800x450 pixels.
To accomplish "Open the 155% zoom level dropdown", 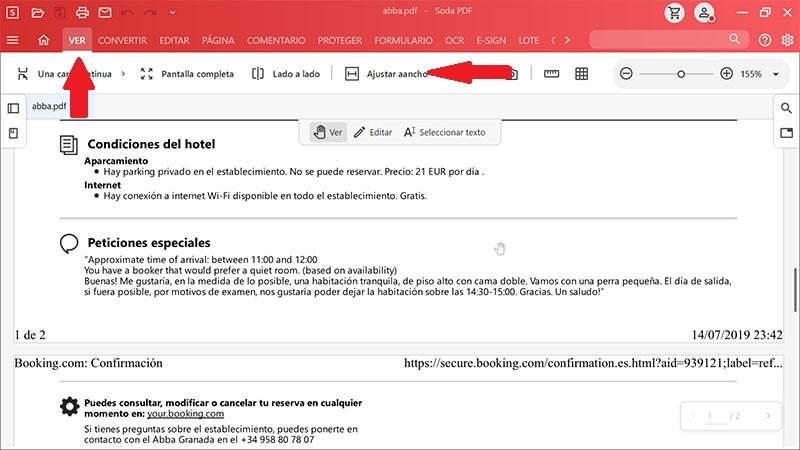I will 776,74.
